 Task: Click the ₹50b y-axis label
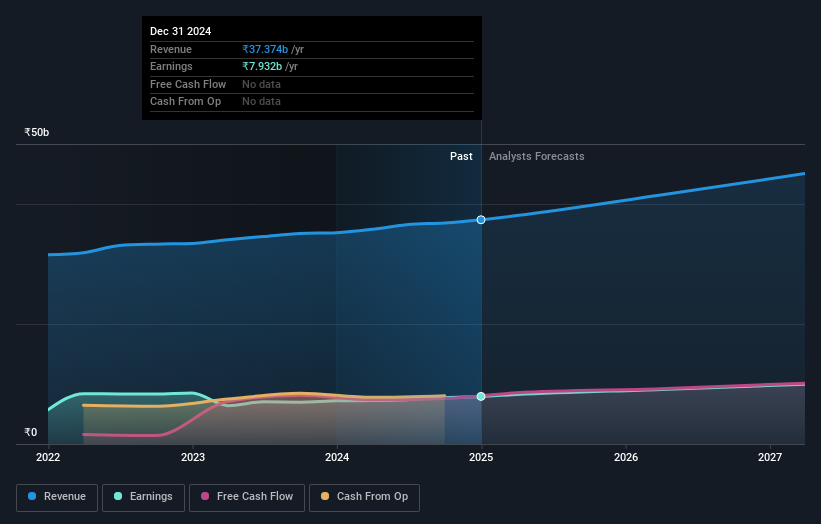(37, 132)
